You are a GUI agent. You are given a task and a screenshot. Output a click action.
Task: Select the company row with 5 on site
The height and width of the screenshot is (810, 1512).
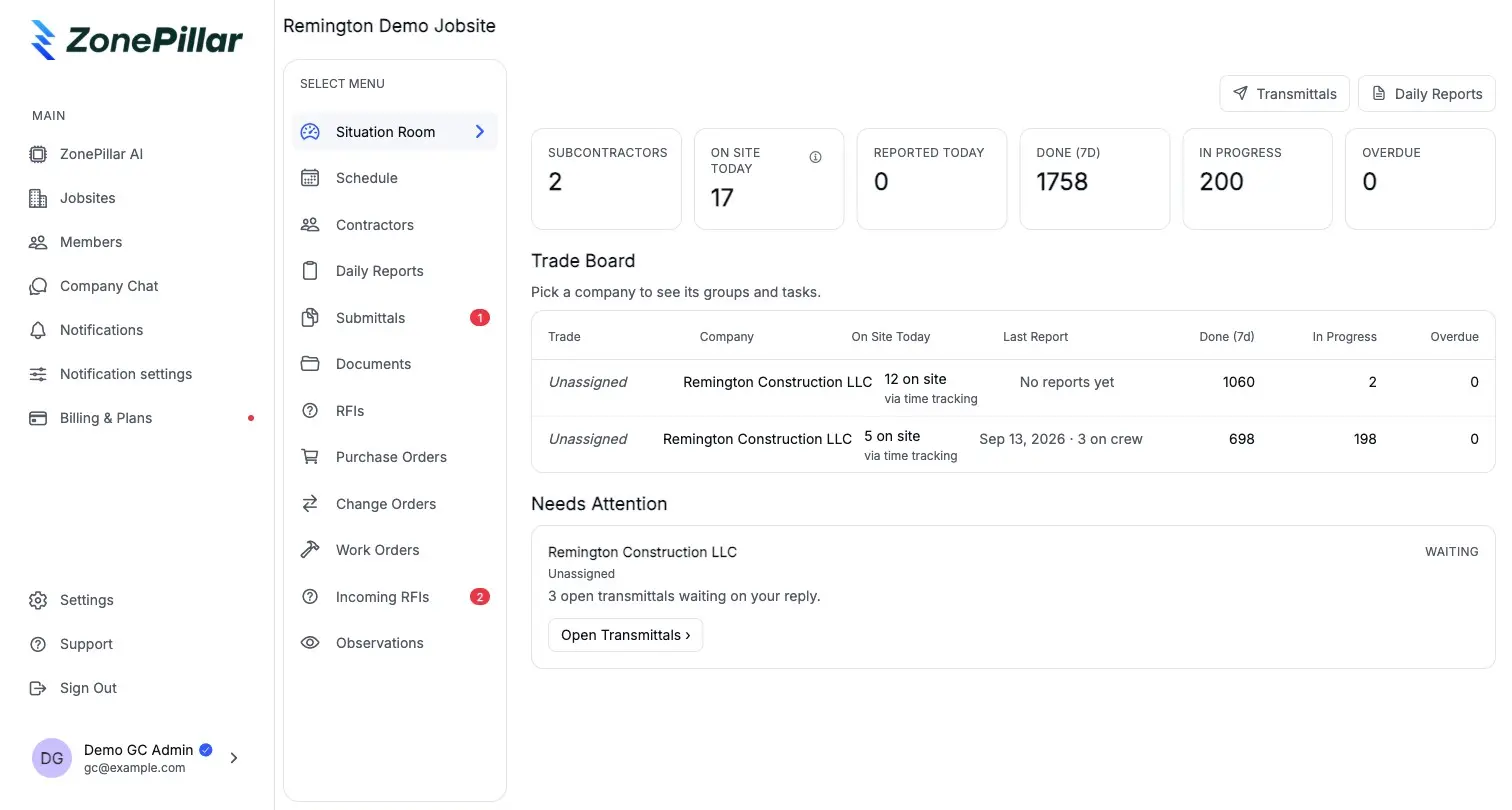coord(1013,445)
